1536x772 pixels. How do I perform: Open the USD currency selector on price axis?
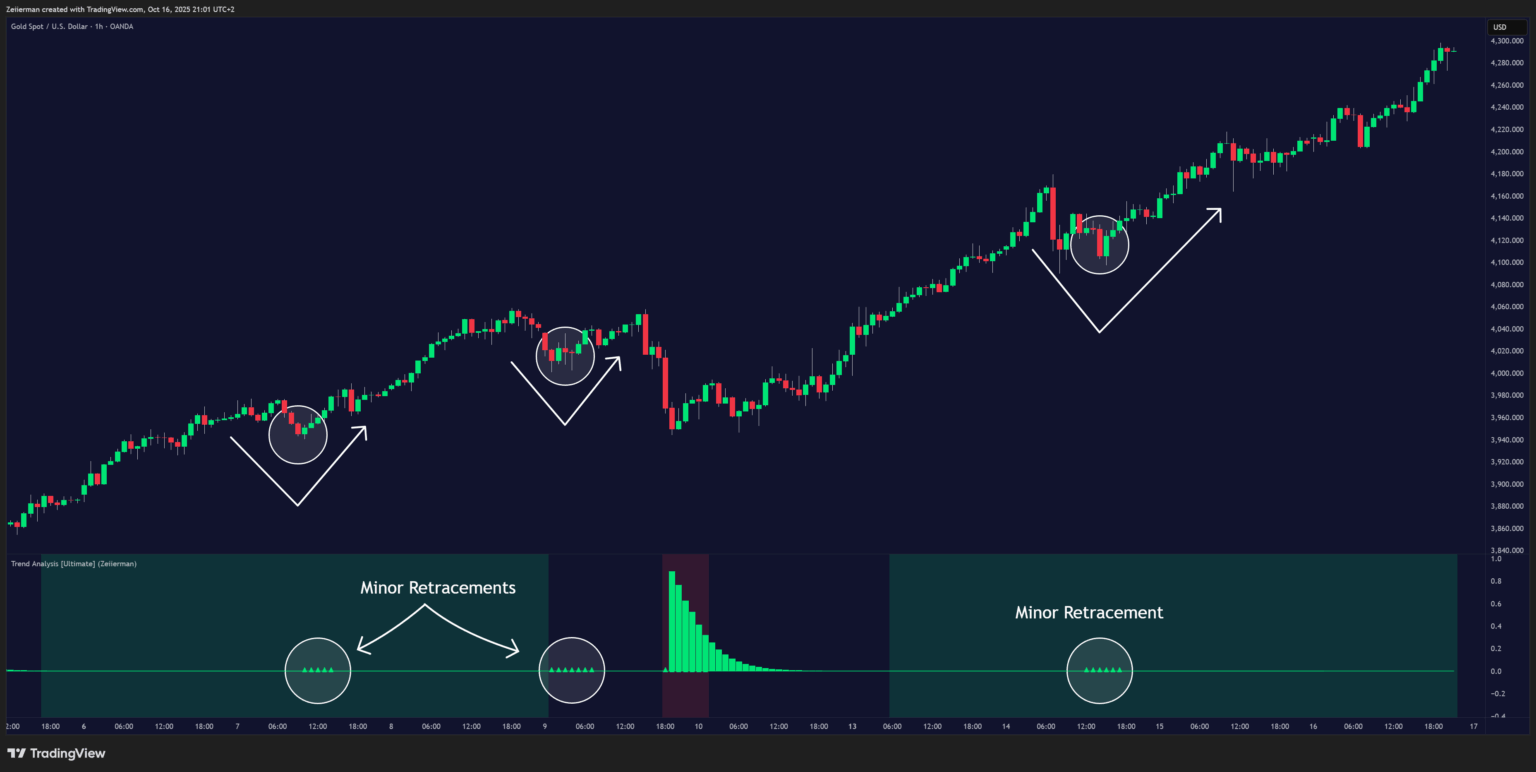point(1499,27)
